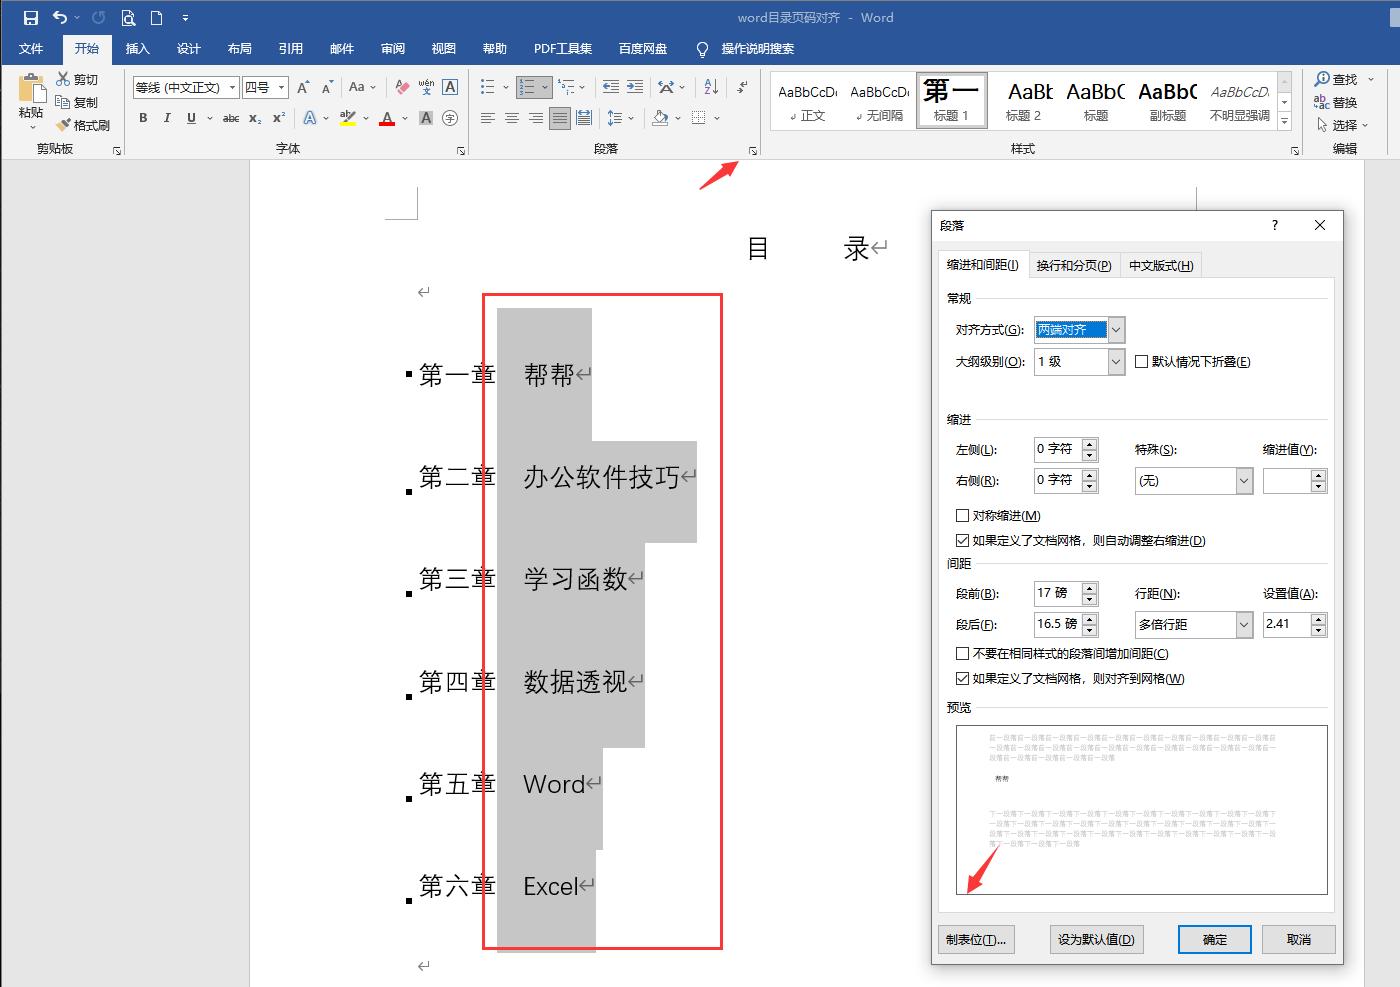The width and height of the screenshot is (1400, 987).
Task: Click the Sort (排序) icon in Paragraph group
Action: click(710, 87)
